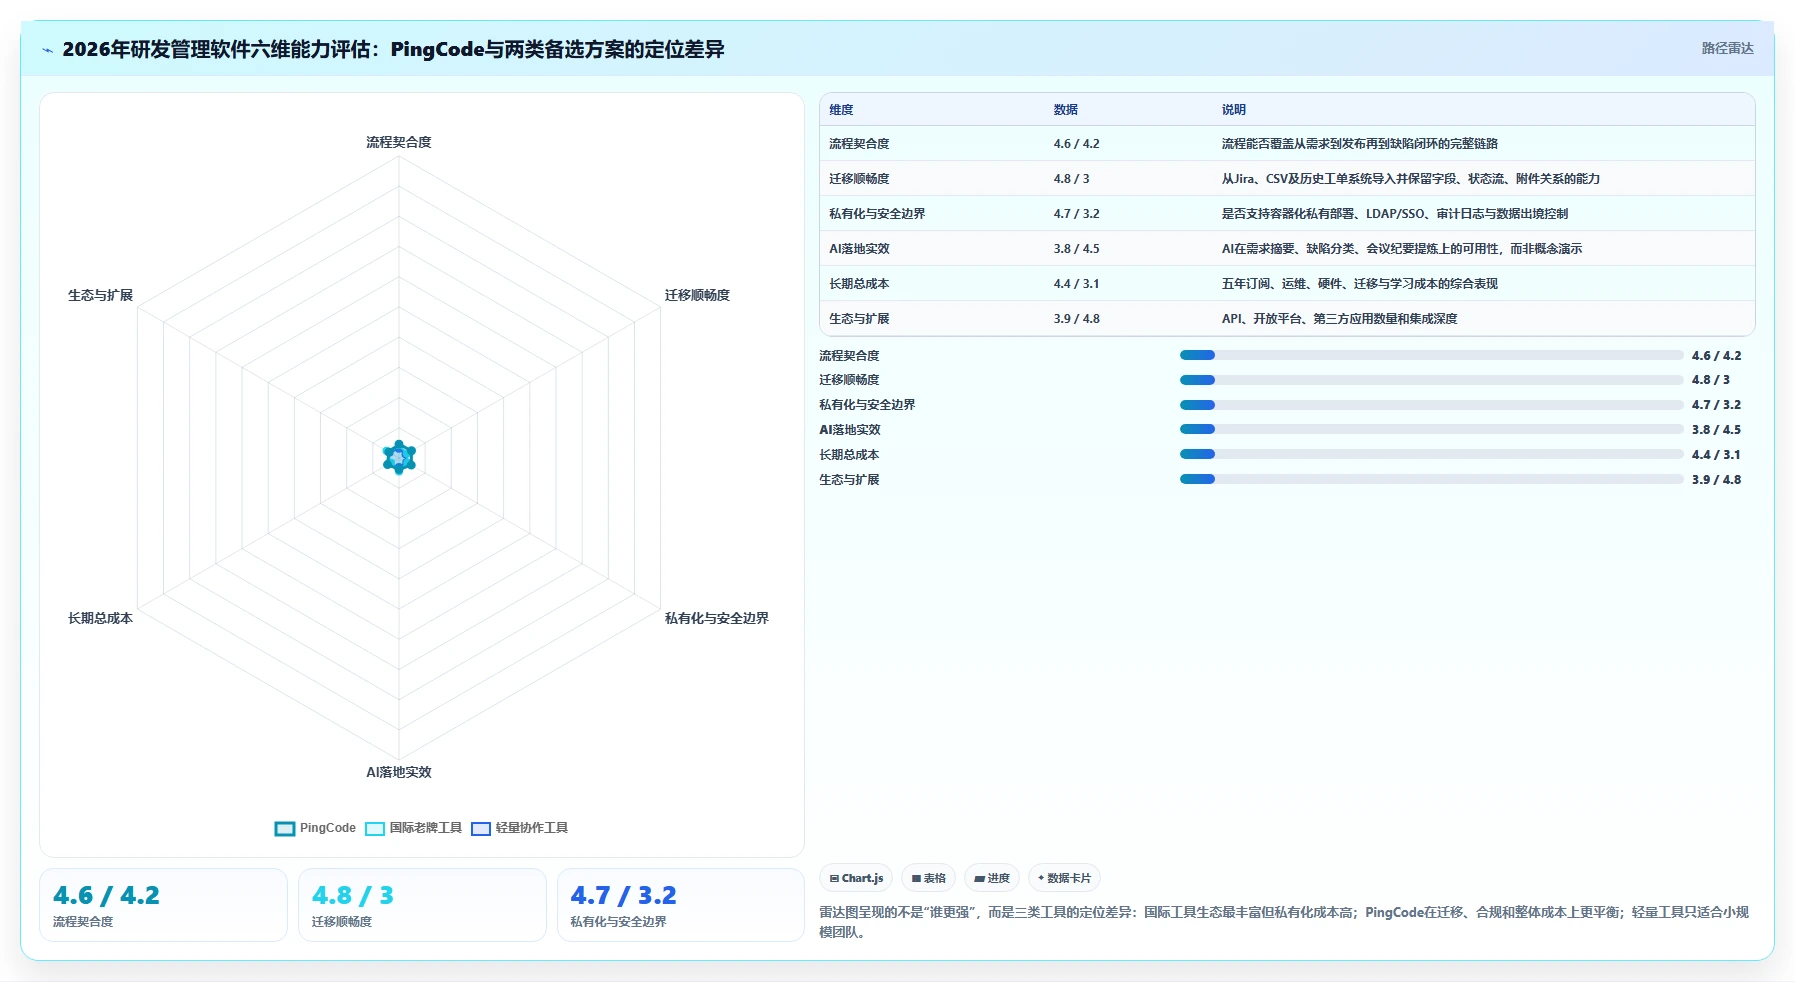Click the 迁移顺畅度 axis label on radar chart
This screenshot has width=1795, height=982.
pos(697,295)
